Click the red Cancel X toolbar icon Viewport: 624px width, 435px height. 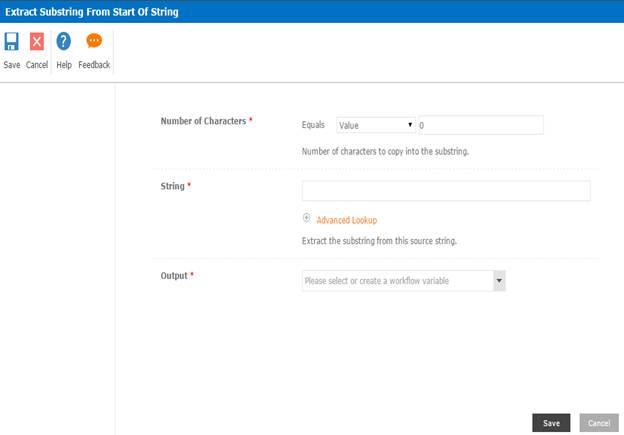coord(37,42)
